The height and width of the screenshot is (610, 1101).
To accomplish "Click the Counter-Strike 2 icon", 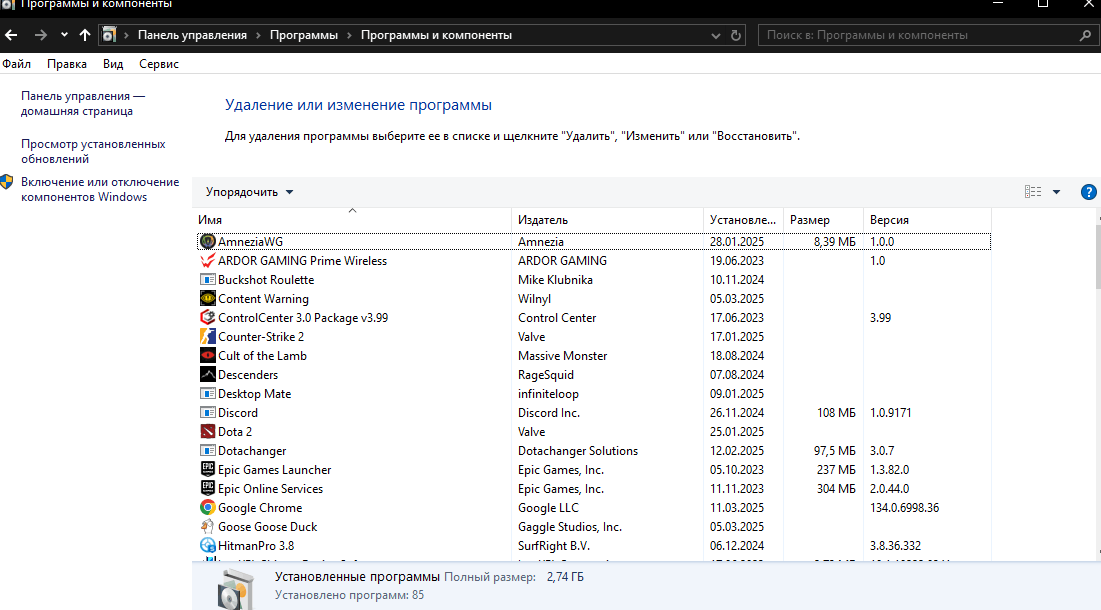I will pos(207,336).
